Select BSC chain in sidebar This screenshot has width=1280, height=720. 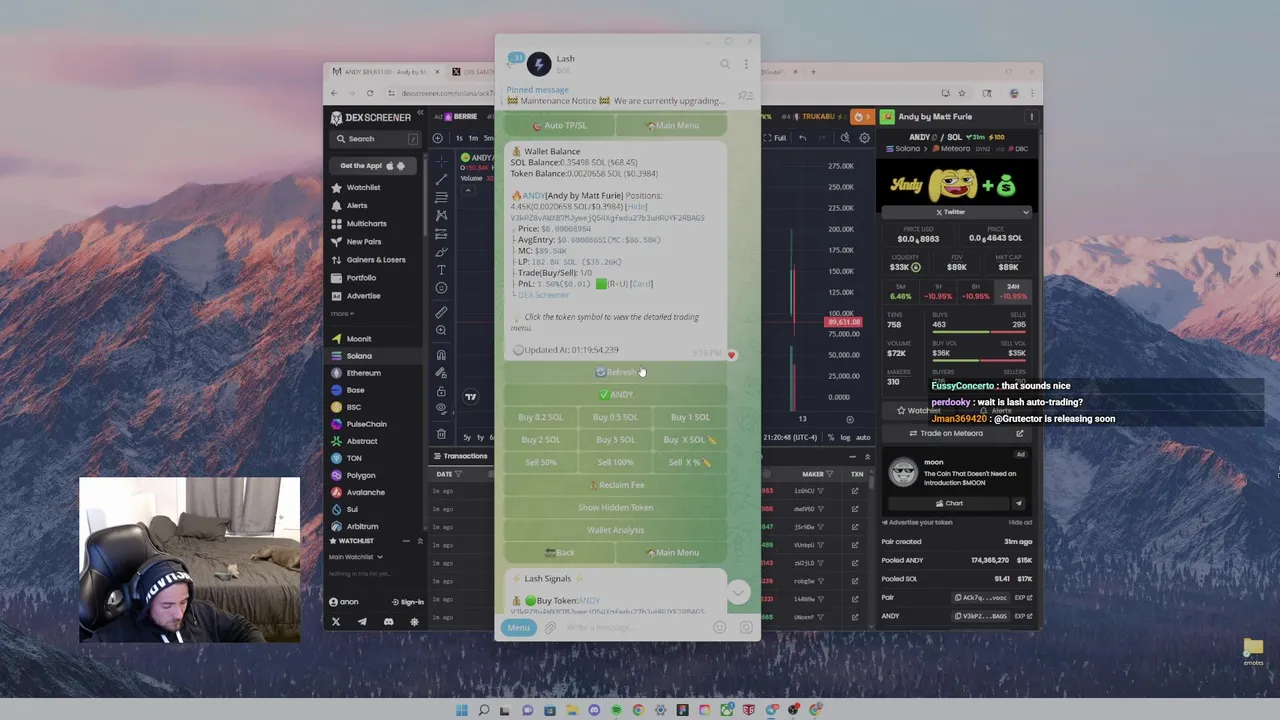[353, 407]
